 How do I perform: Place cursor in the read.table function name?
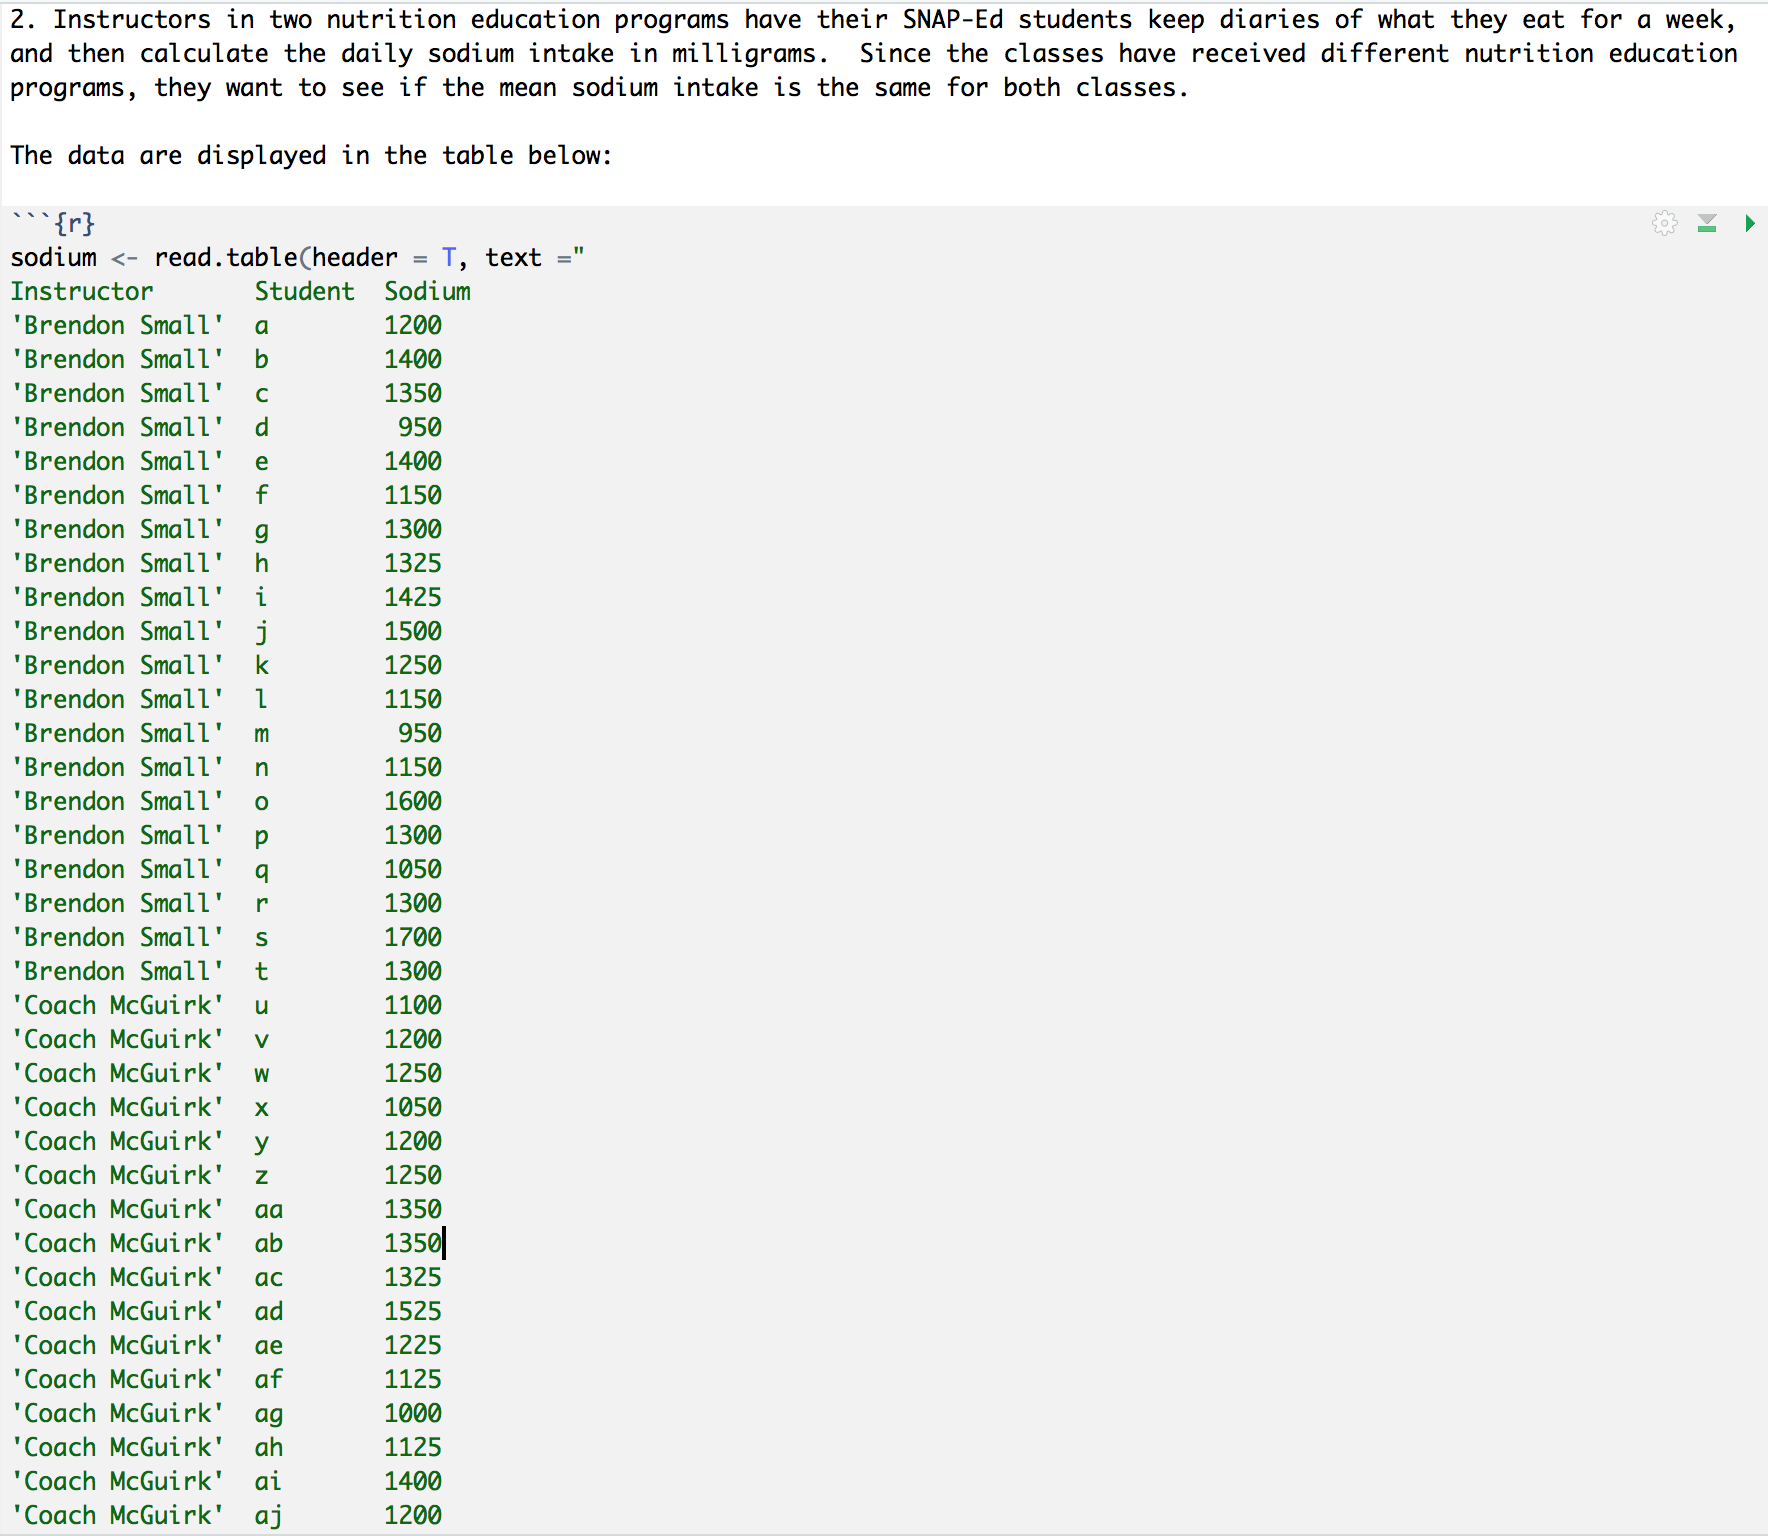(x=225, y=257)
